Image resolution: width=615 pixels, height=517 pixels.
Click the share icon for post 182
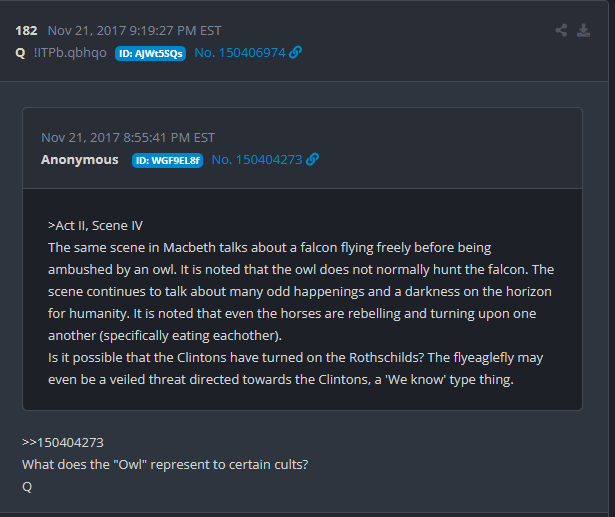[561, 30]
